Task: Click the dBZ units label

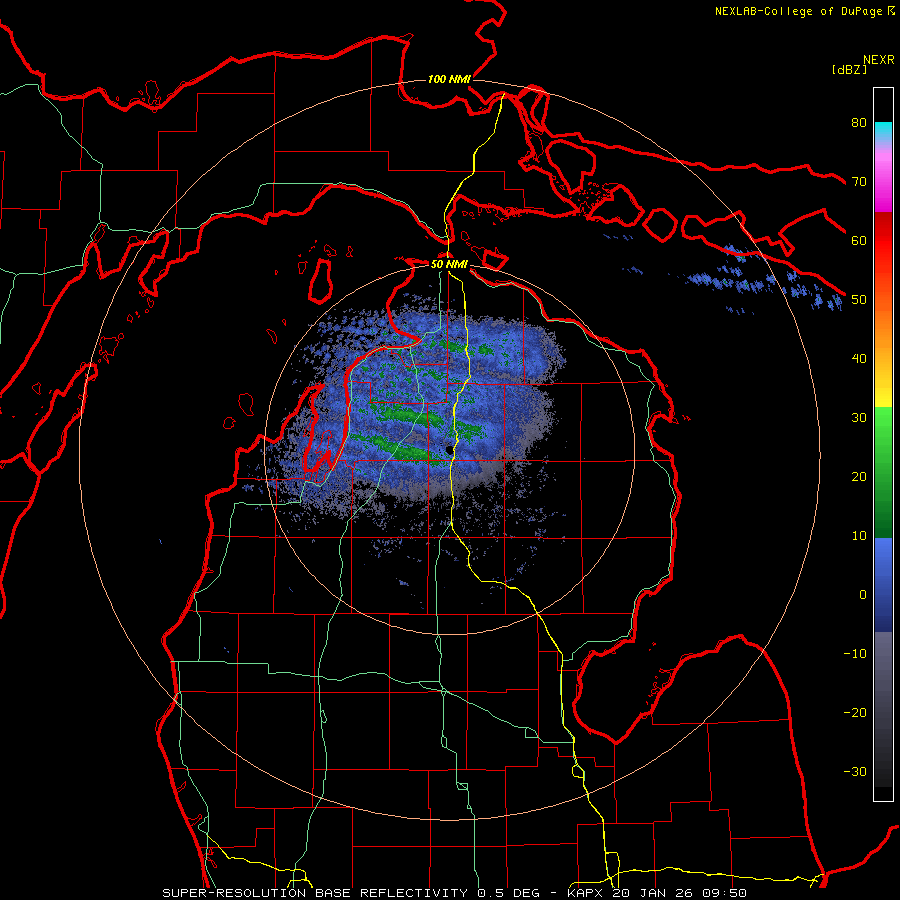Action: pos(849,69)
